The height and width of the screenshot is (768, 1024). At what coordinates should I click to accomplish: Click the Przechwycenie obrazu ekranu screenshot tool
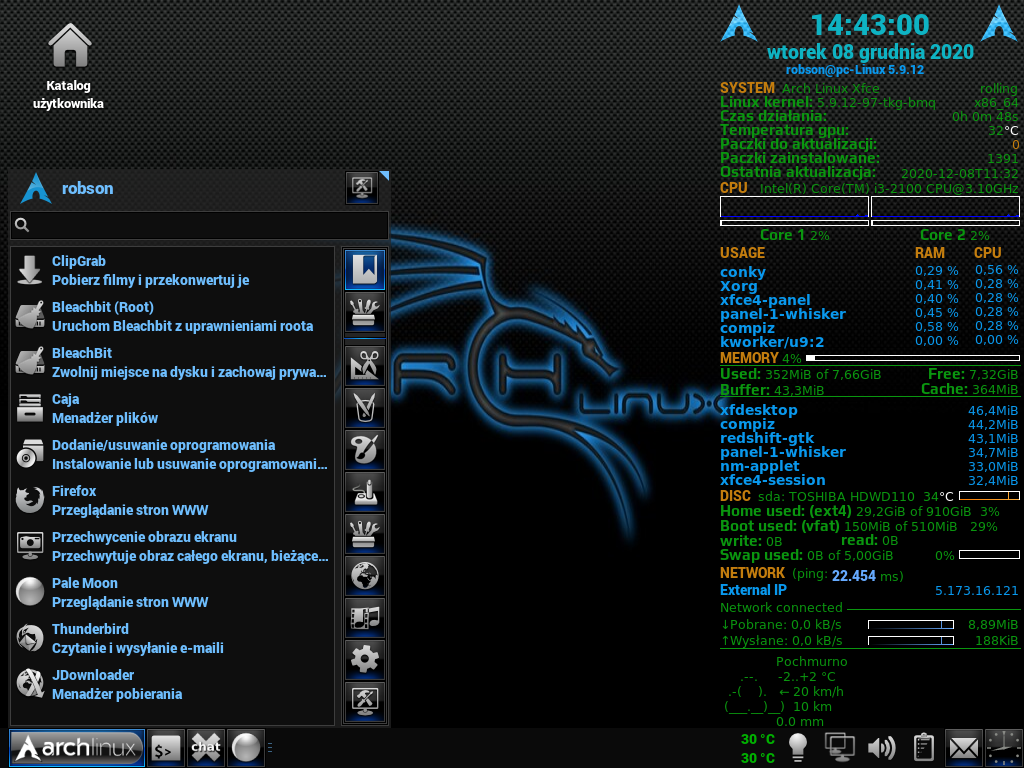[172, 547]
